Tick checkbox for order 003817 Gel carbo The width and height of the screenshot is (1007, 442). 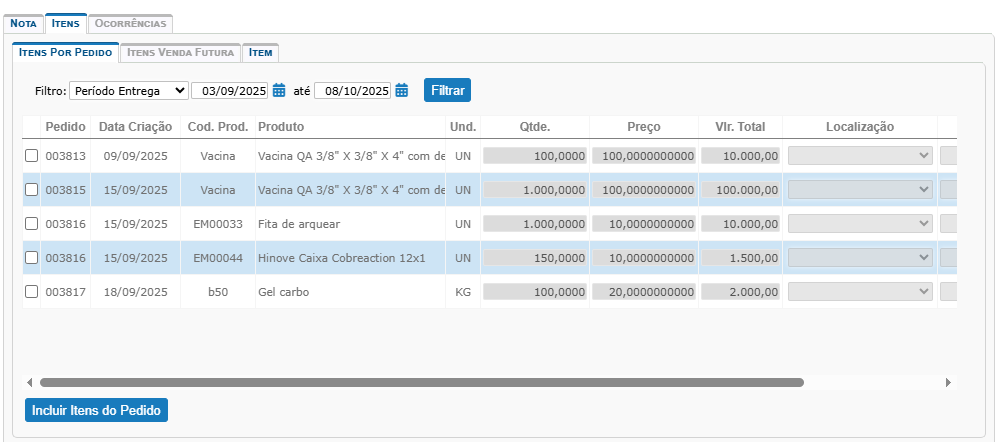(x=32, y=291)
